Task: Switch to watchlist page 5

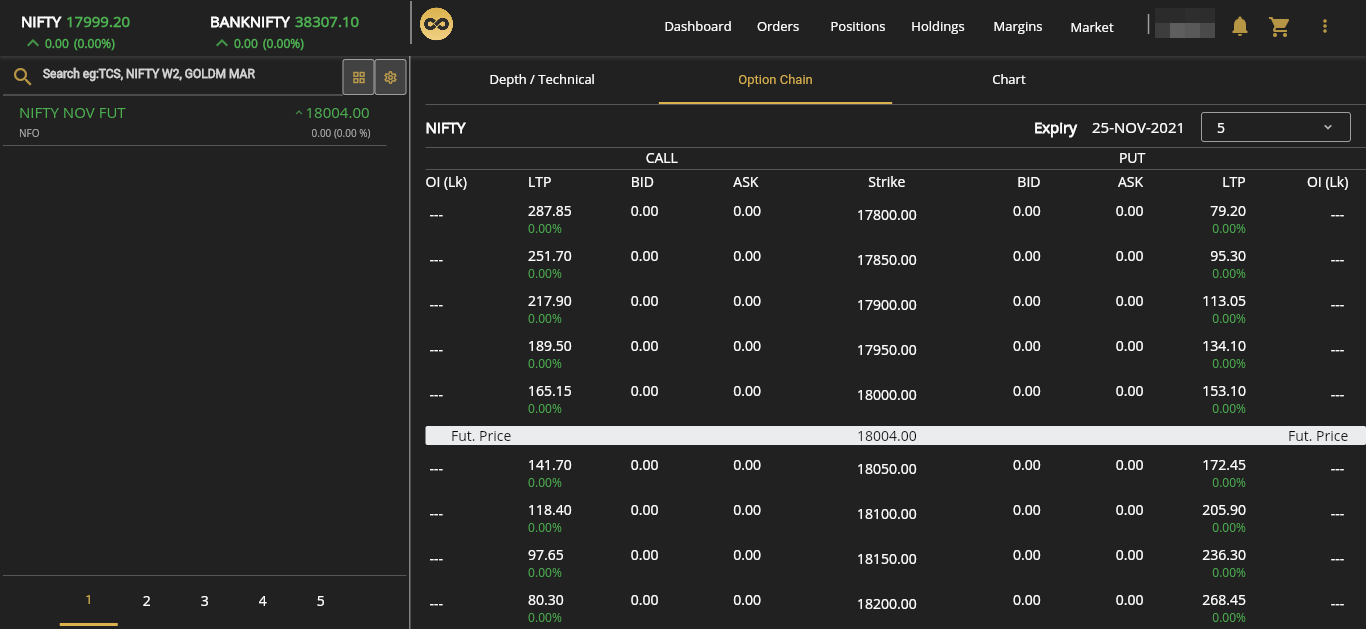Action: point(321,601)
